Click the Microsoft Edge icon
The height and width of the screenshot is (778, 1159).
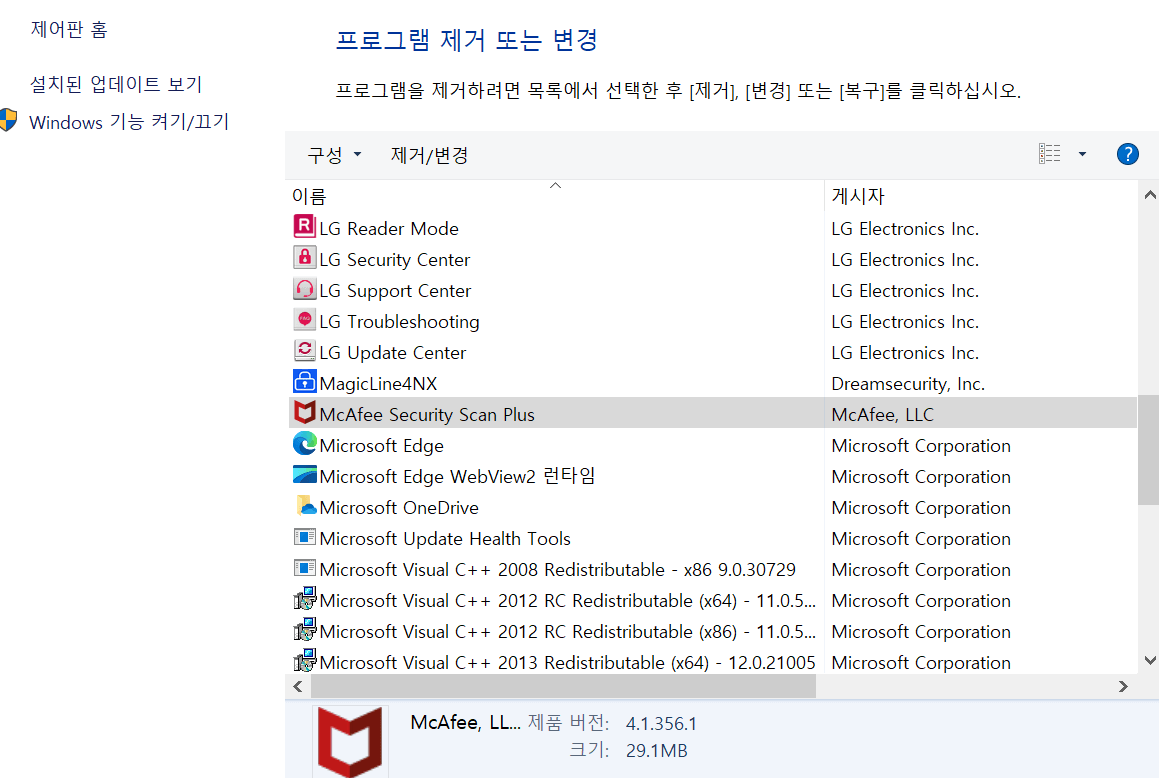click(305, 443)
